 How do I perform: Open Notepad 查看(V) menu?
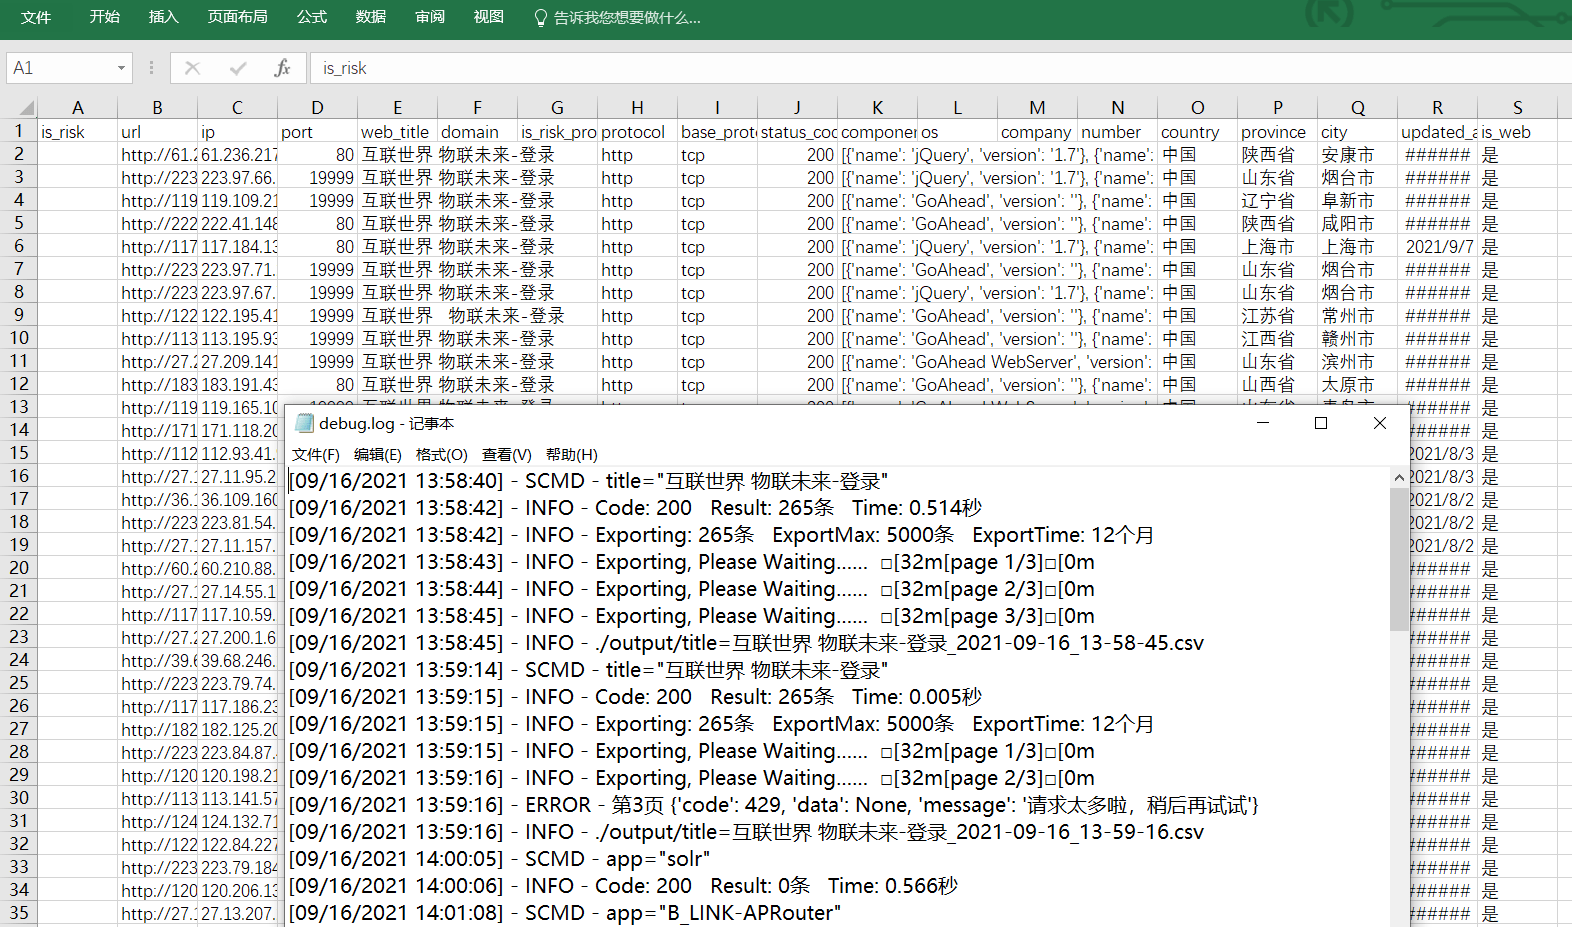tap(507, 455)
